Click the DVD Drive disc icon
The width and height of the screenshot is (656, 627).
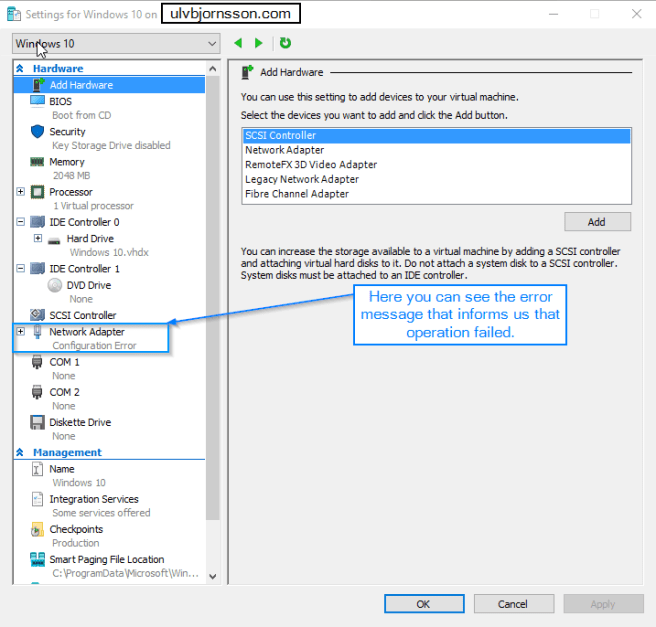(54, 285)
